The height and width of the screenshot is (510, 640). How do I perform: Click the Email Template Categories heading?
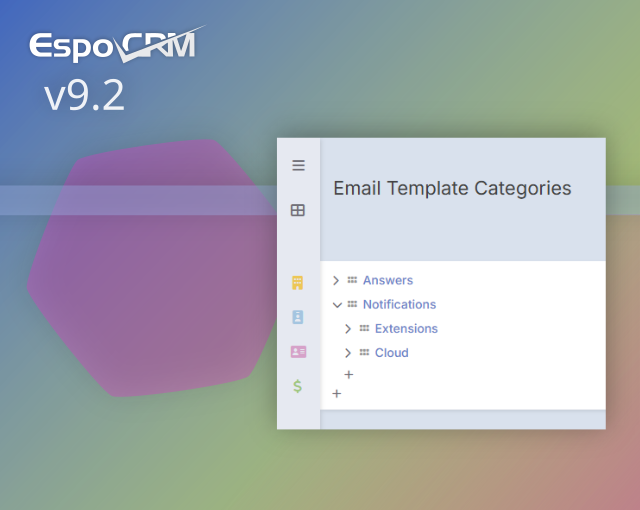coord(452,188)
